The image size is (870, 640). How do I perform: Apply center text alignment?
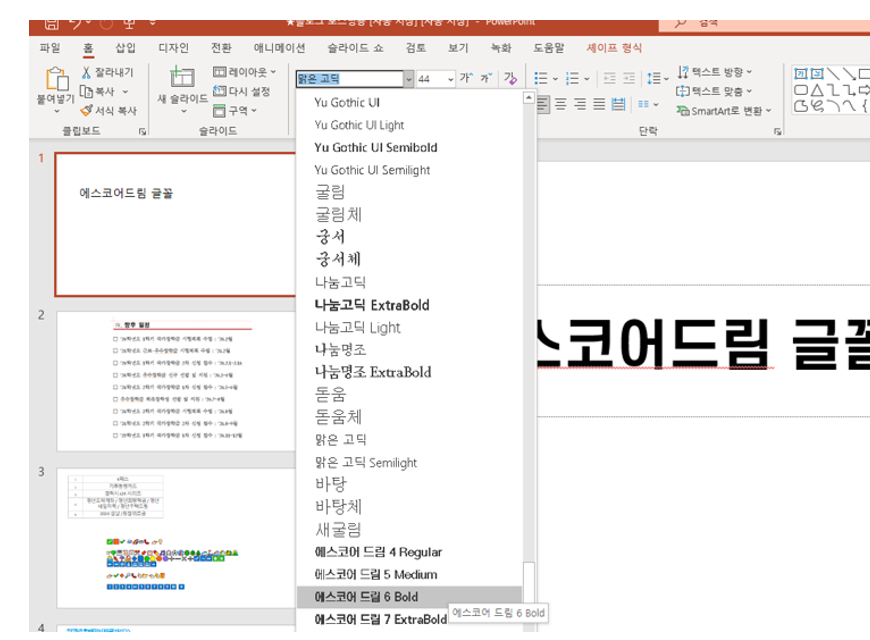(x=561, y=104)
